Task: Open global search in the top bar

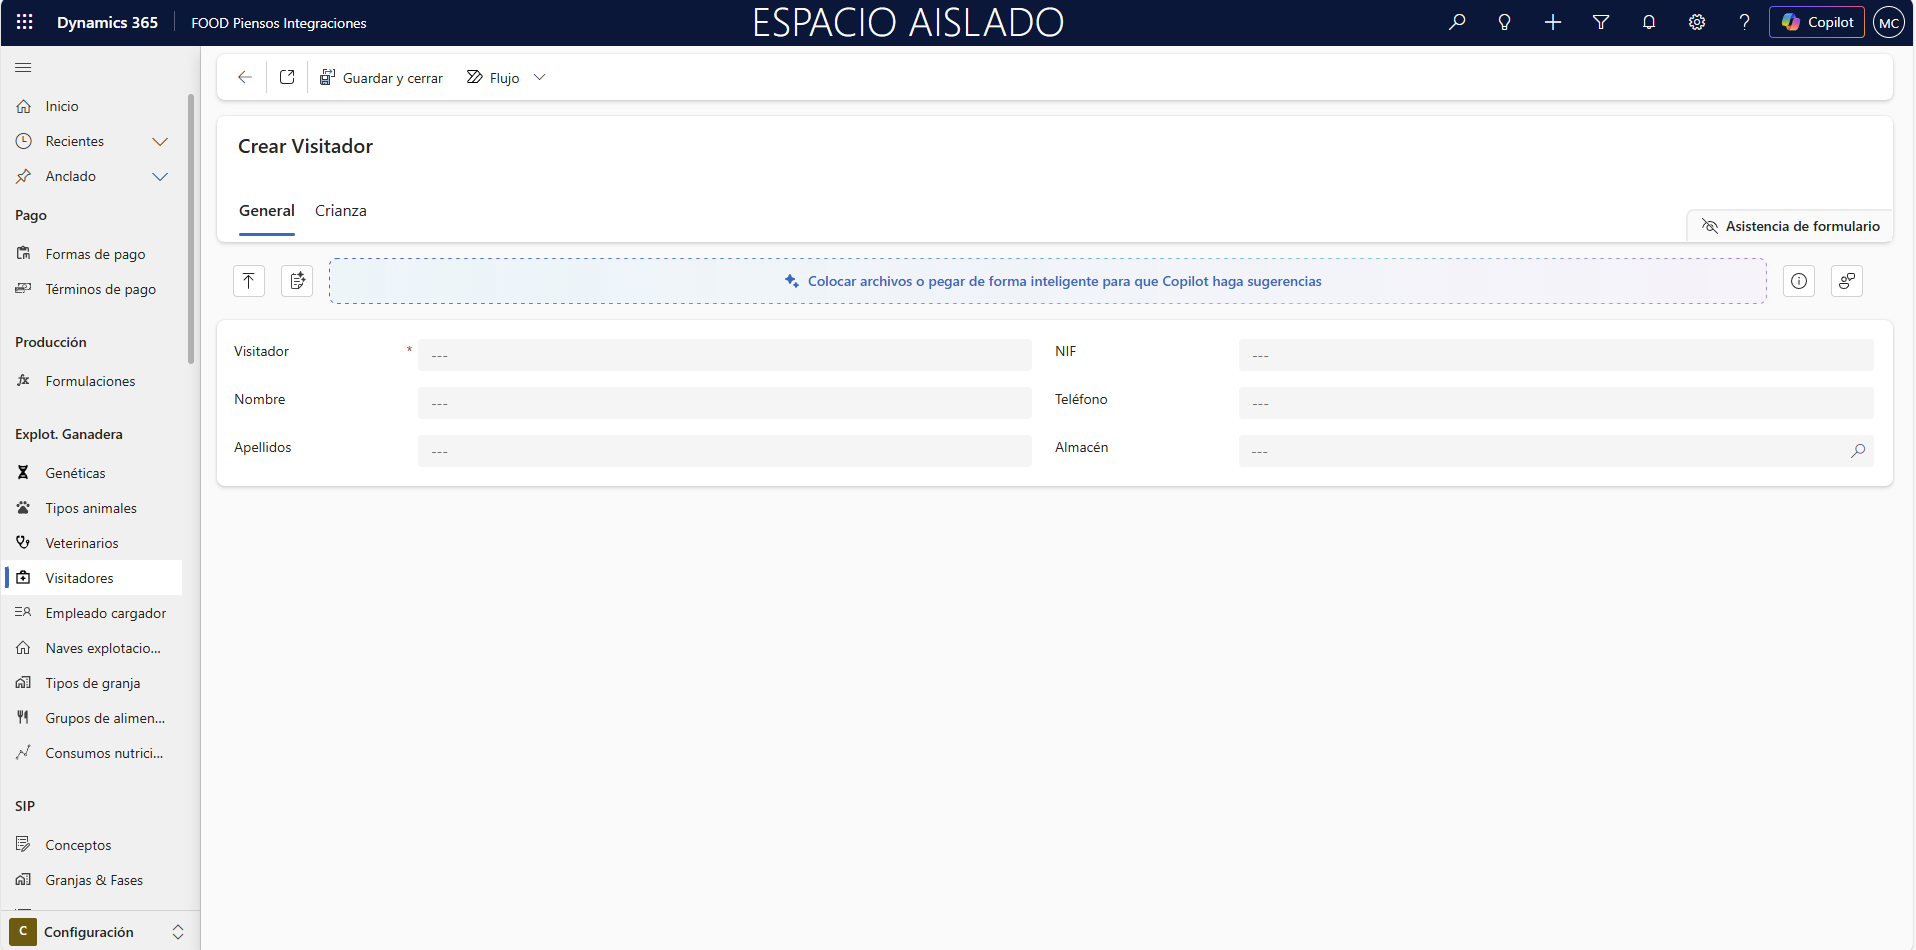Action: coord(1458,22)
